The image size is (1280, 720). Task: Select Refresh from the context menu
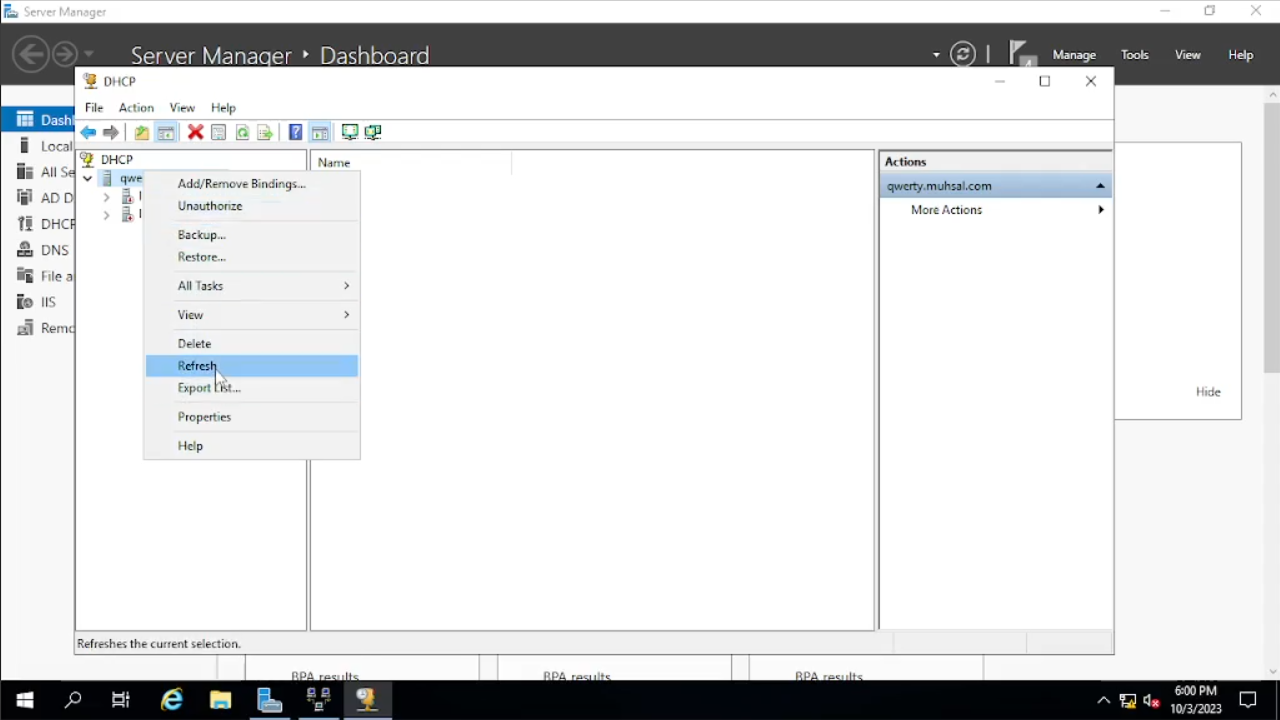197,366
